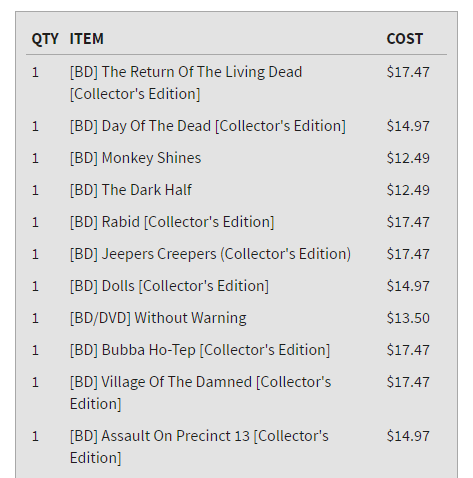The width and height of the screenshot is (473, 478).
Task: Click The Dark Half title
Action: [131, 190]
